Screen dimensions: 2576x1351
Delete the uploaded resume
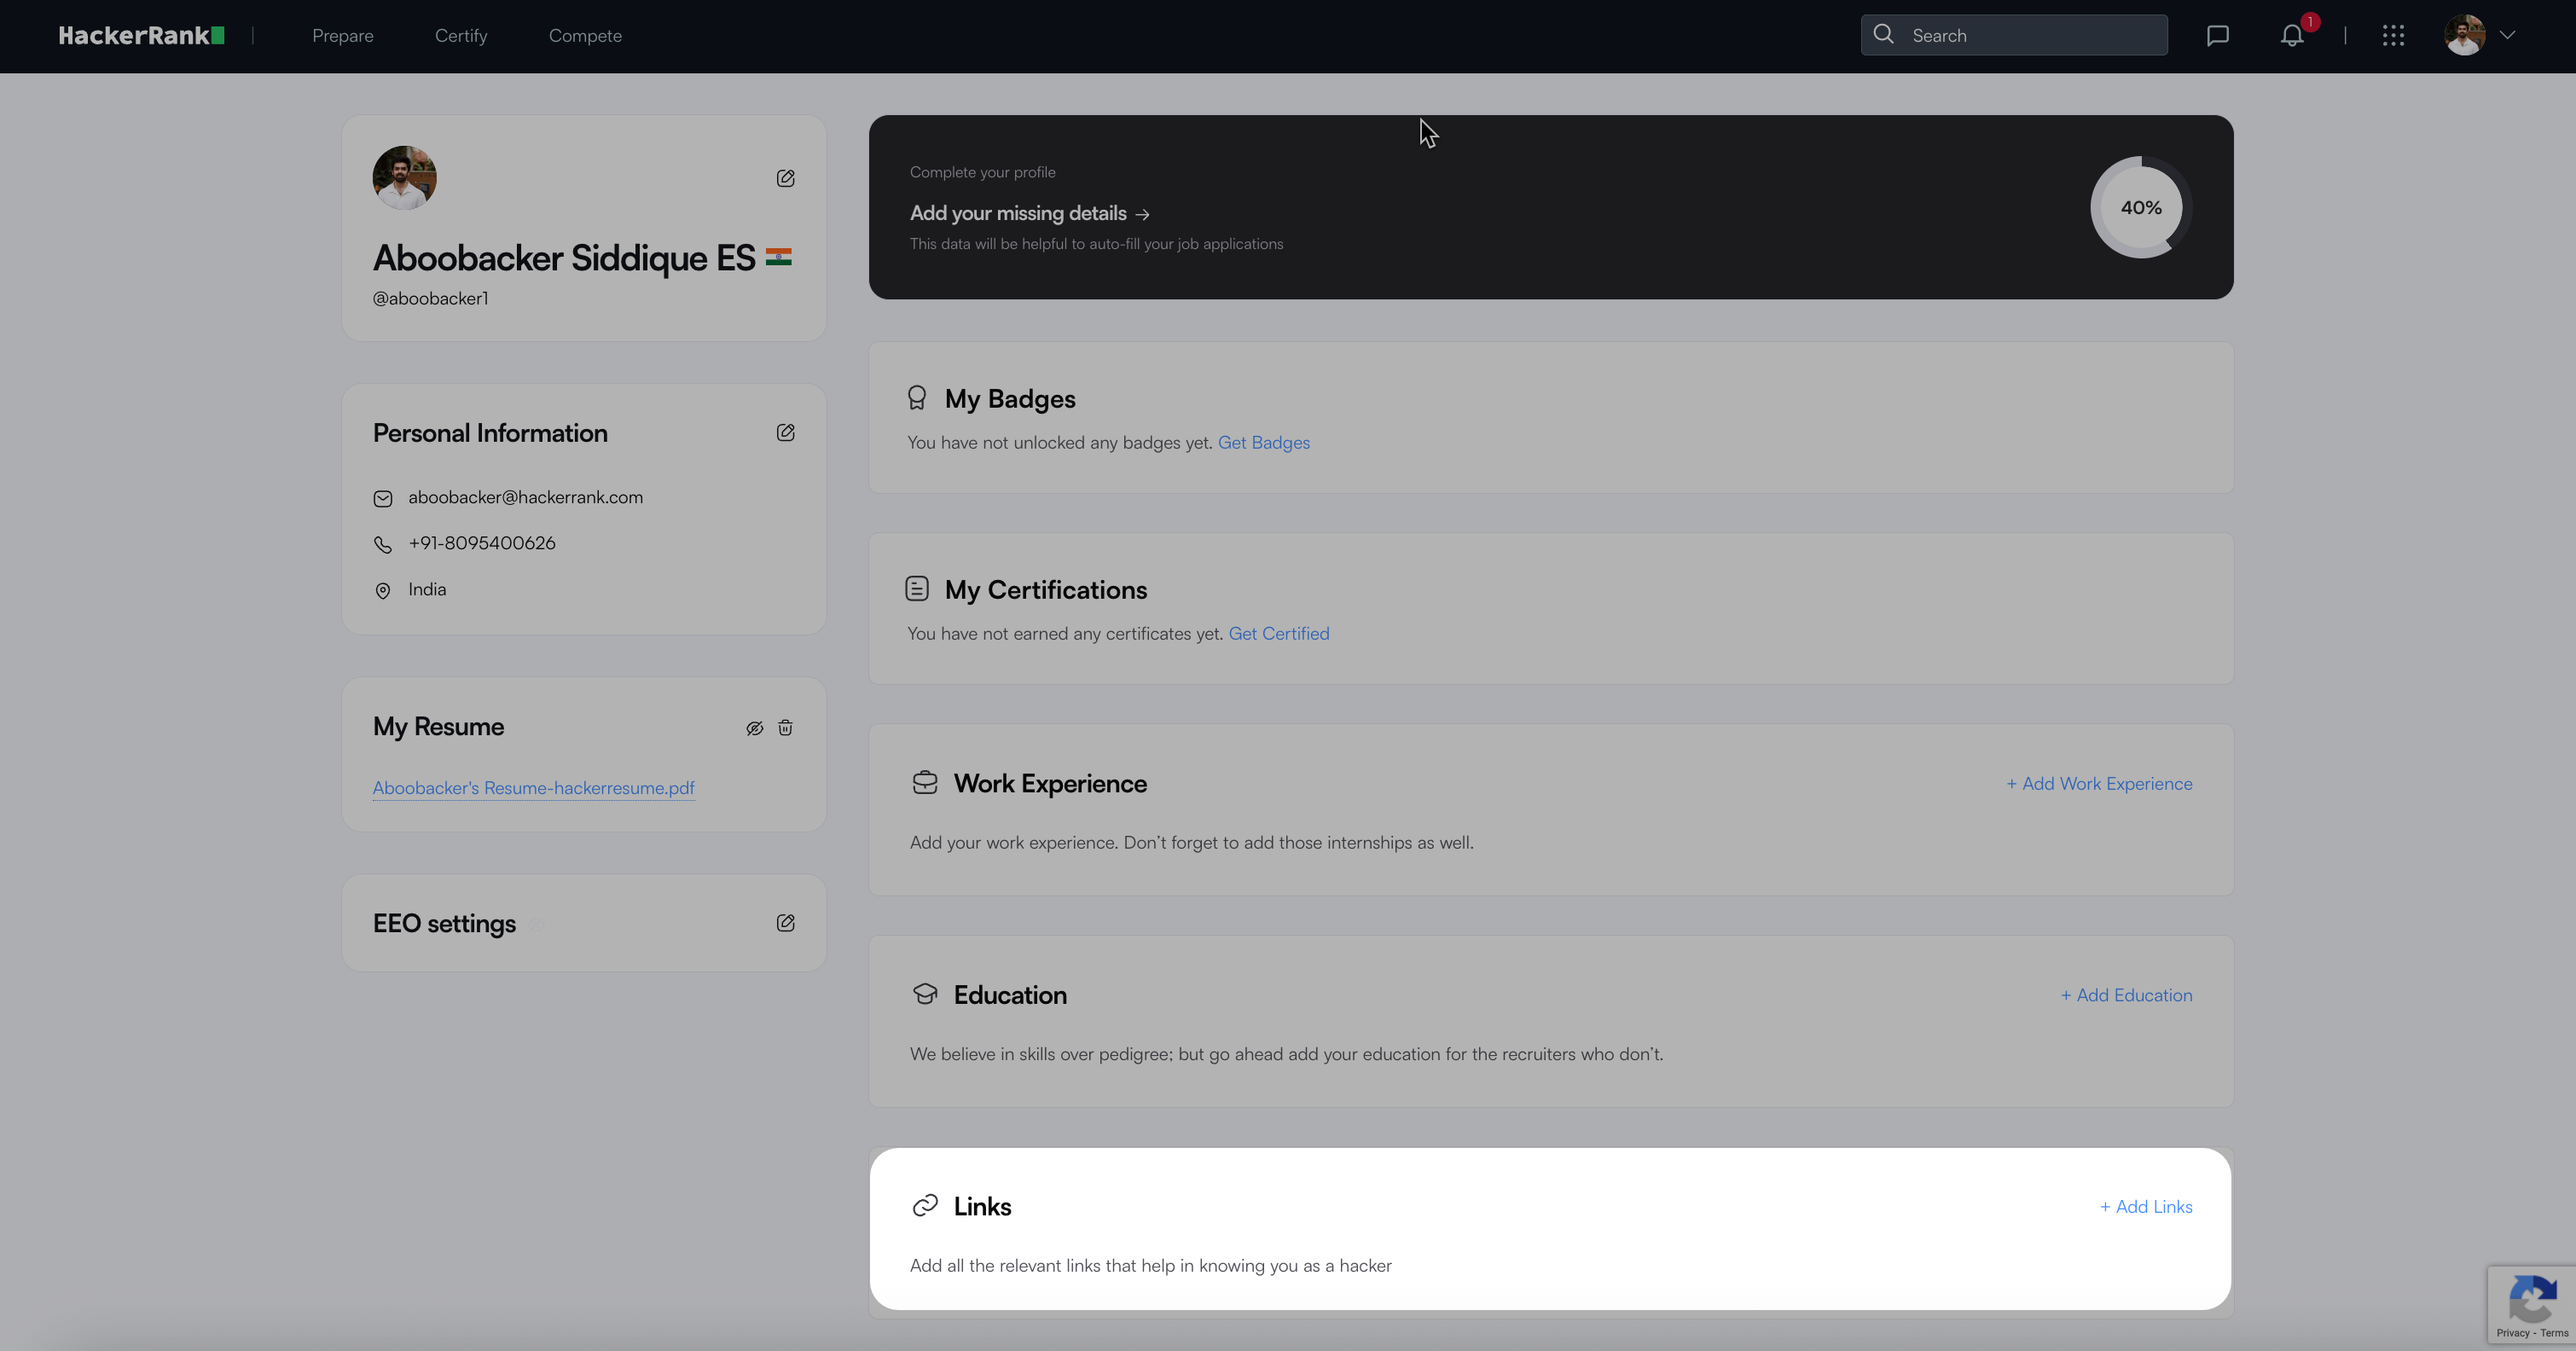[x=785, y=728]
